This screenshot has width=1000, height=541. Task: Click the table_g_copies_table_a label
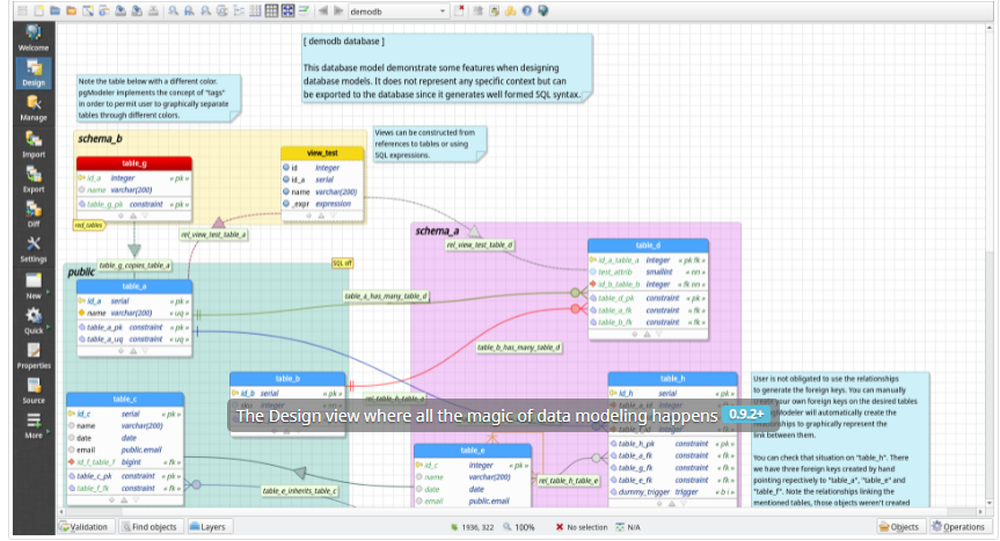[x=135, y=265]
